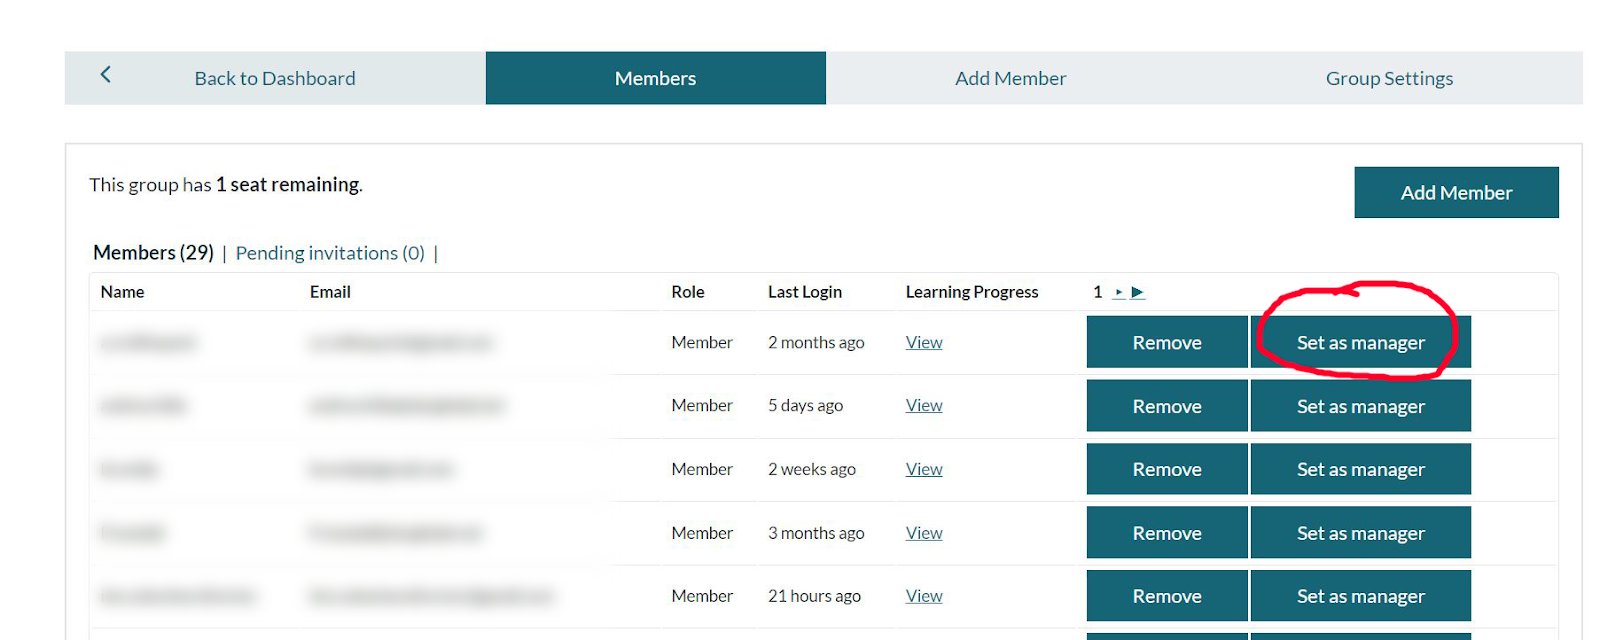
Task: Open the Group Settings tab
Action: (x=1389, y=78)
